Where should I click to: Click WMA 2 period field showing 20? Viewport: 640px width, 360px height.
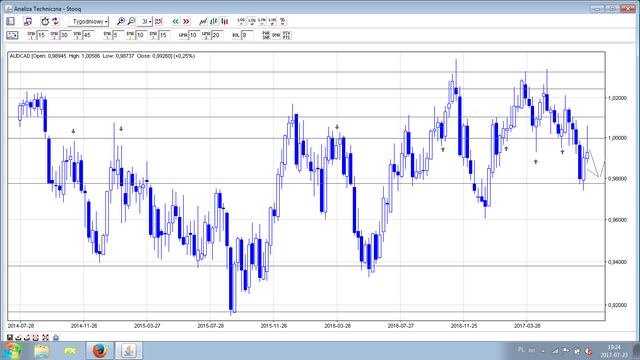(x=218, y=36)
